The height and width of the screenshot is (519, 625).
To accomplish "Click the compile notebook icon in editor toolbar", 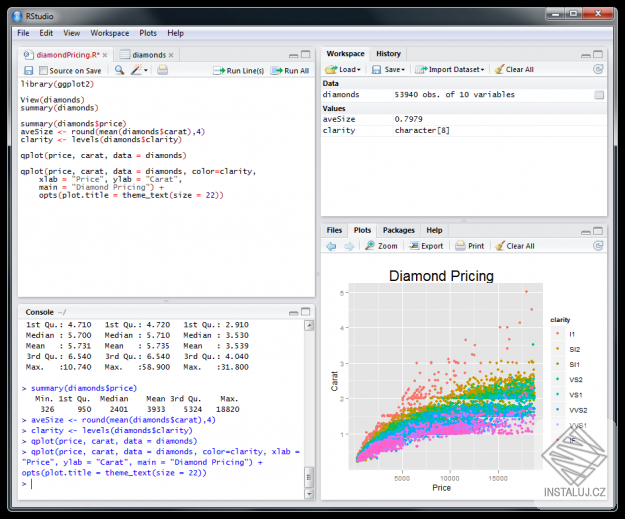I will click(163, 71).
